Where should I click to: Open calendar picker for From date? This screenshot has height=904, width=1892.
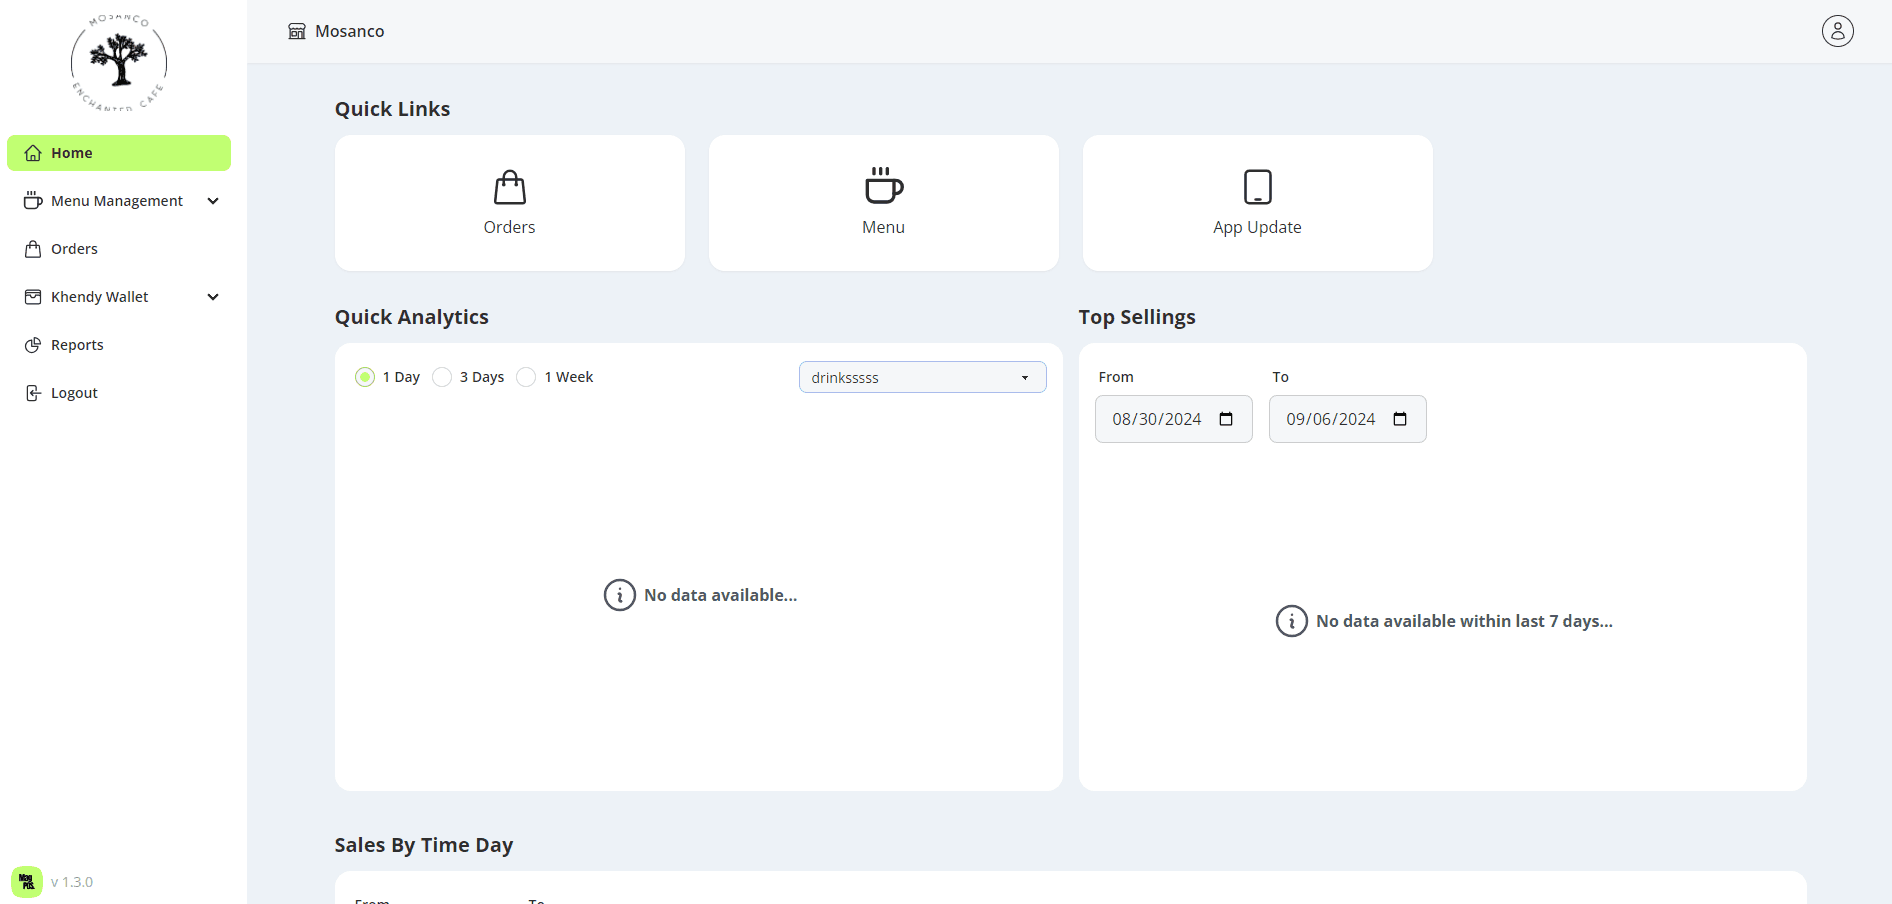pos(1226,419)
